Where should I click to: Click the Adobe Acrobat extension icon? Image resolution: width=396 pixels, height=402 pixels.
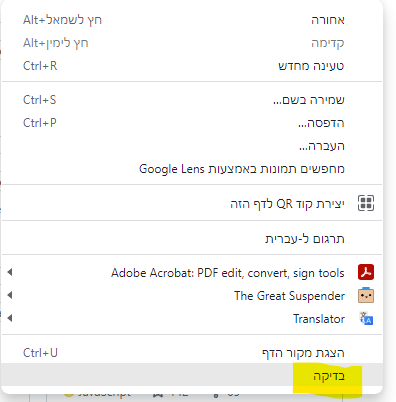(366, 272)
